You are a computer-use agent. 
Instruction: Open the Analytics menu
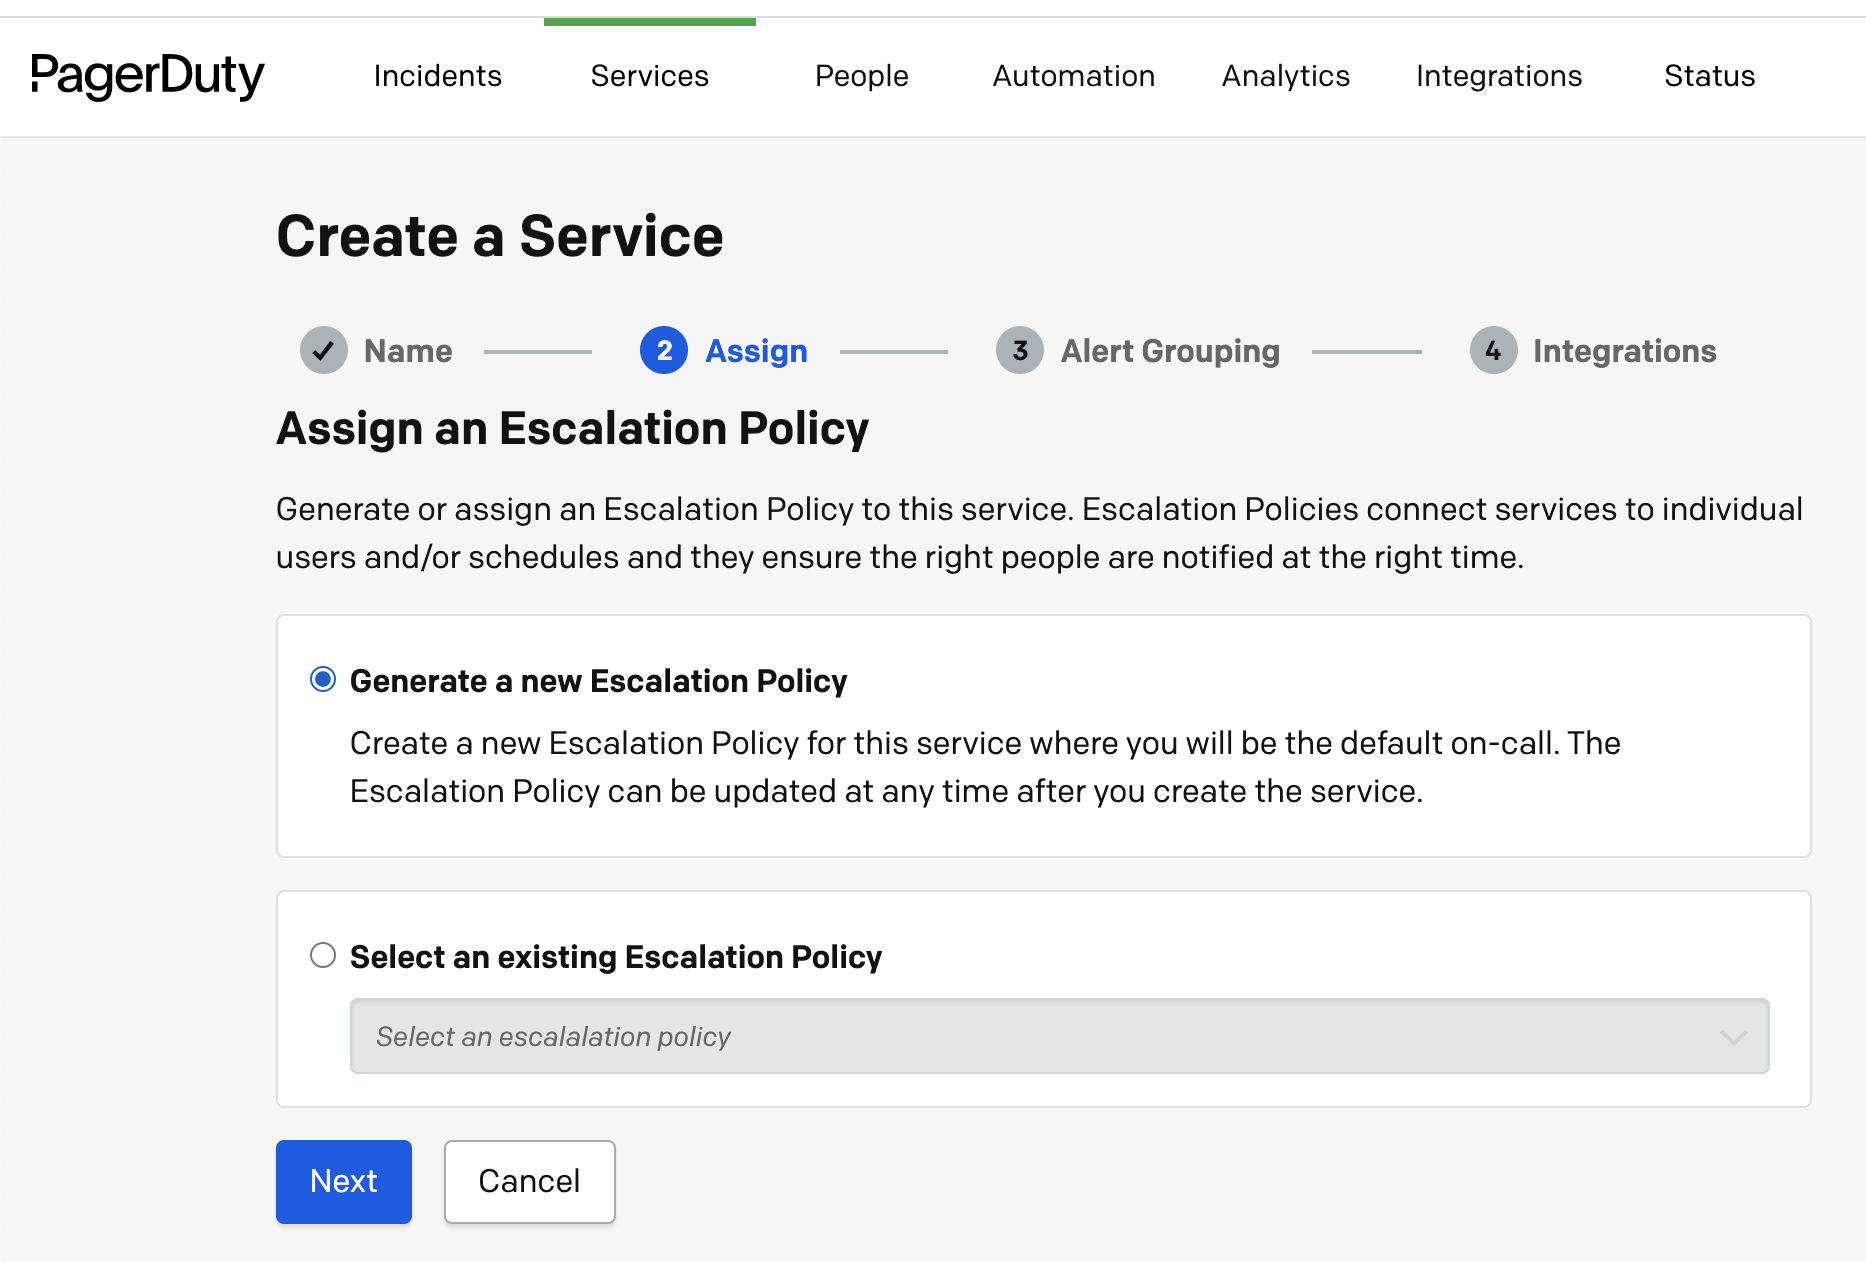(1286, 76)
